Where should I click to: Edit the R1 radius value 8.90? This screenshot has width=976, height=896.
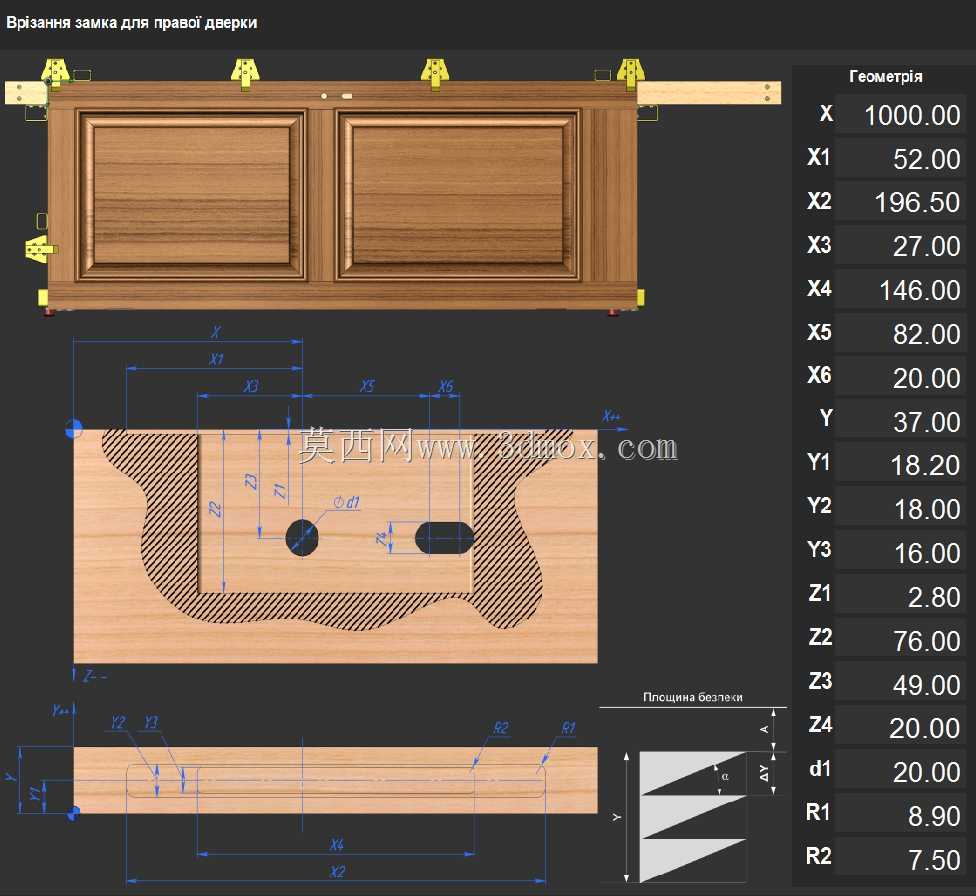point(900,815)
